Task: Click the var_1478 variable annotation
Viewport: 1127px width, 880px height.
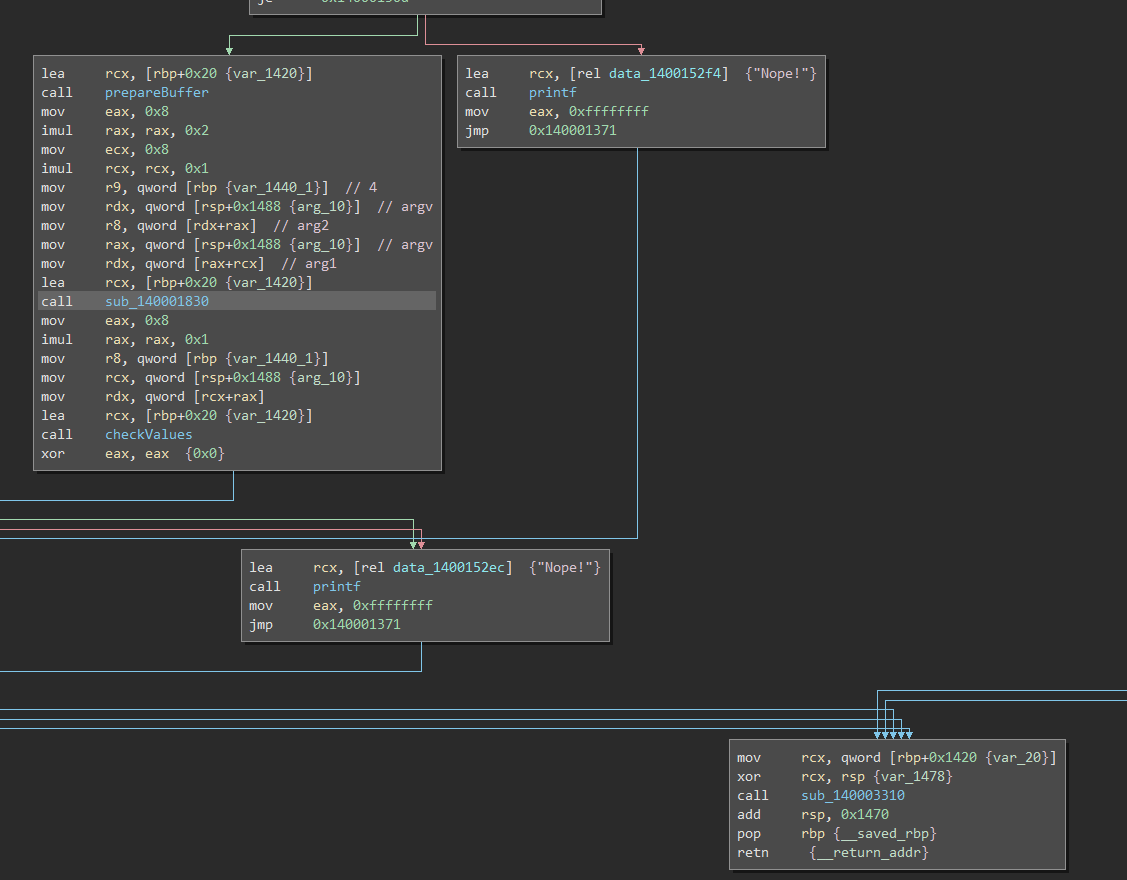Action: point(913,776)
